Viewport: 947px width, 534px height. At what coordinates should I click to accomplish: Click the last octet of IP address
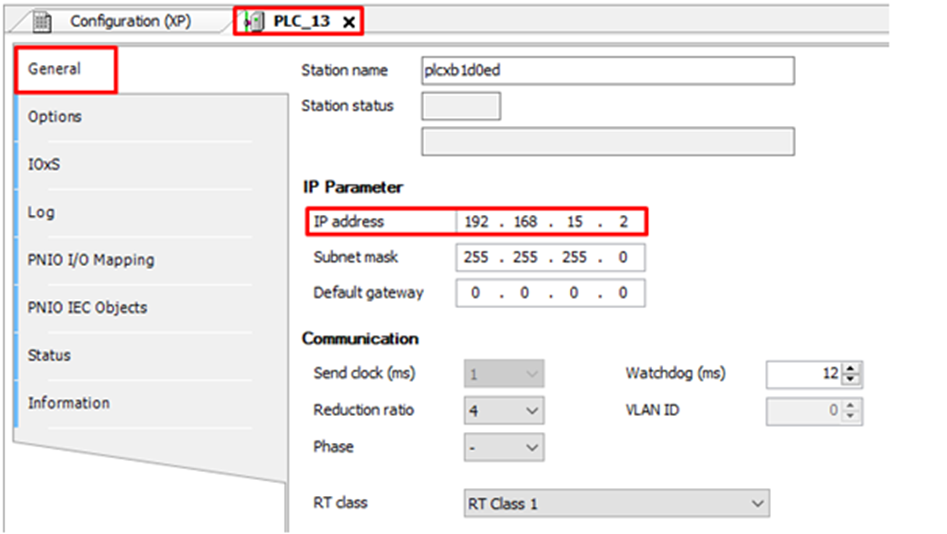pyautogui.click(x=623, y=222)
